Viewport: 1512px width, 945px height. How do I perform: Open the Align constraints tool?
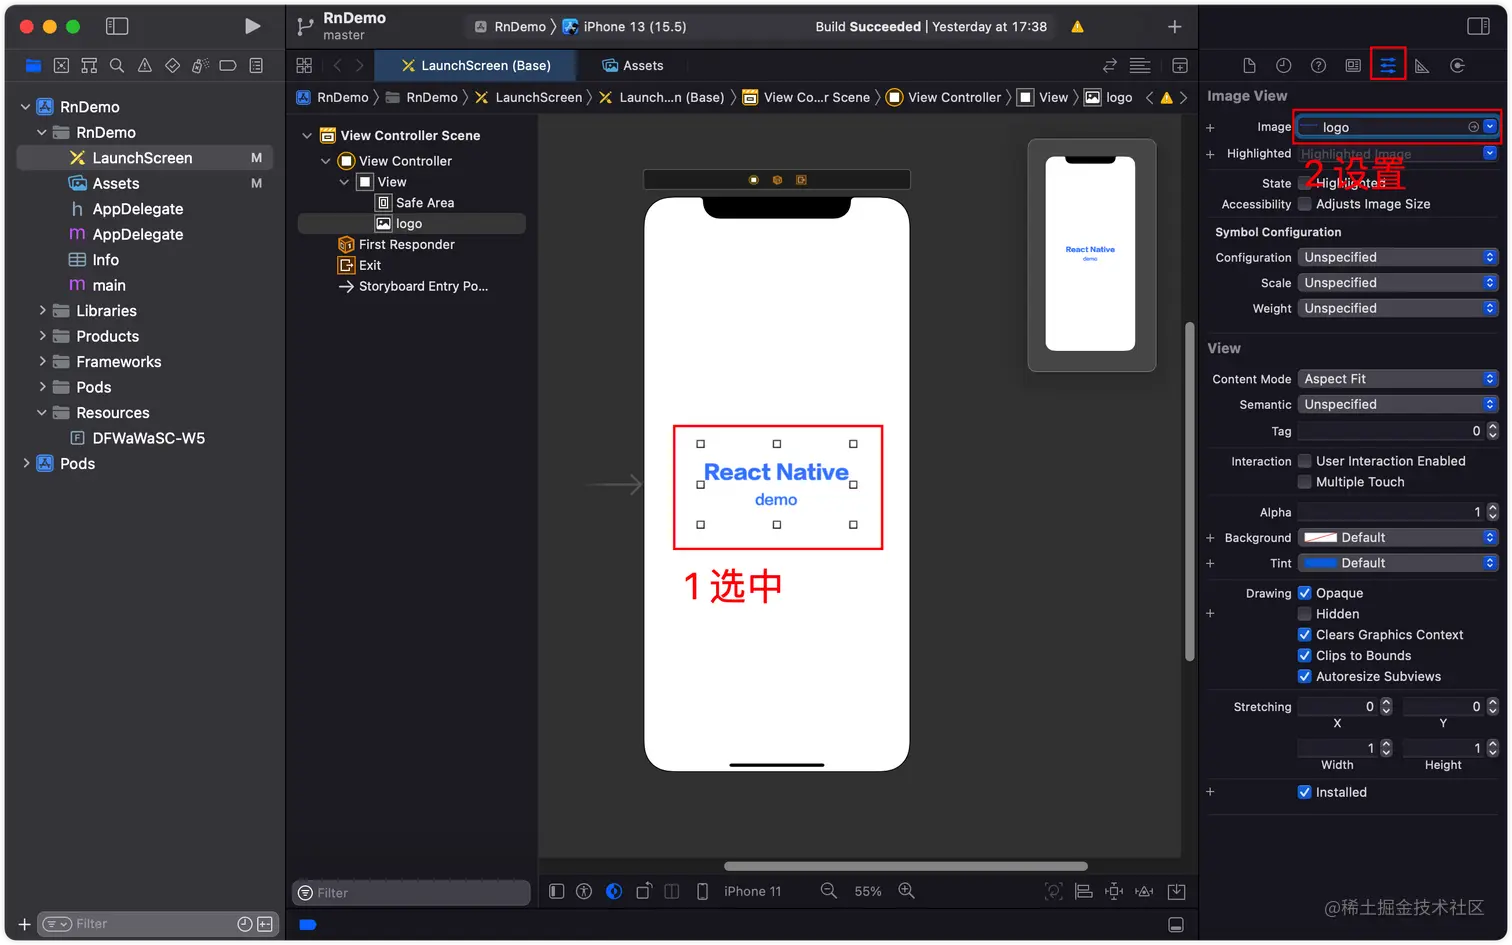coord(1084,891)
